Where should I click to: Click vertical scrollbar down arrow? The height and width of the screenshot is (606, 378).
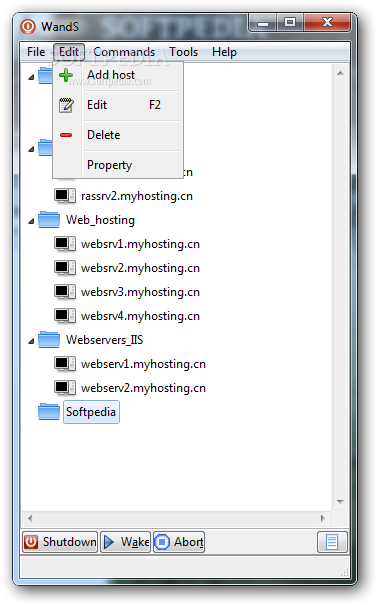tap(340, 502)
